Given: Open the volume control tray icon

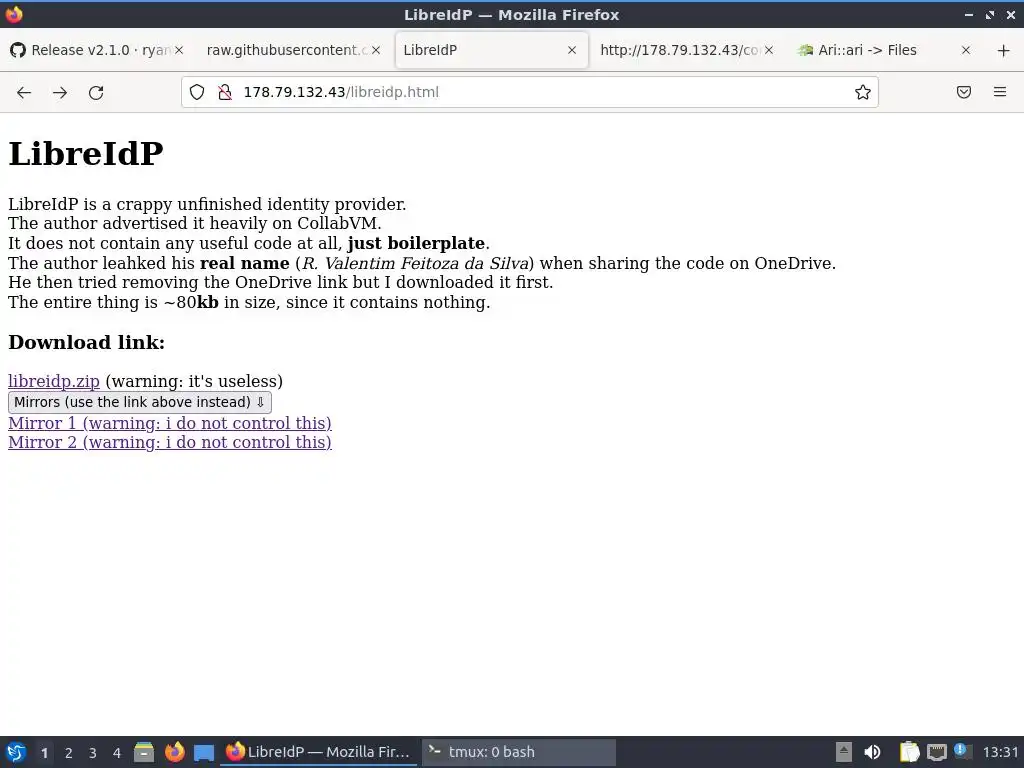Looking at the screenshot, I should pos(872,752).
